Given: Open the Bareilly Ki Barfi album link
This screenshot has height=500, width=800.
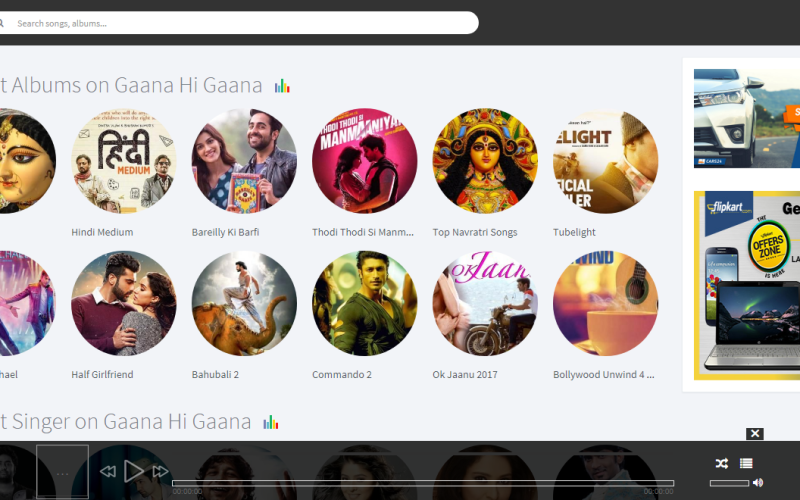Looking at the screenshot, I should 232,232.
